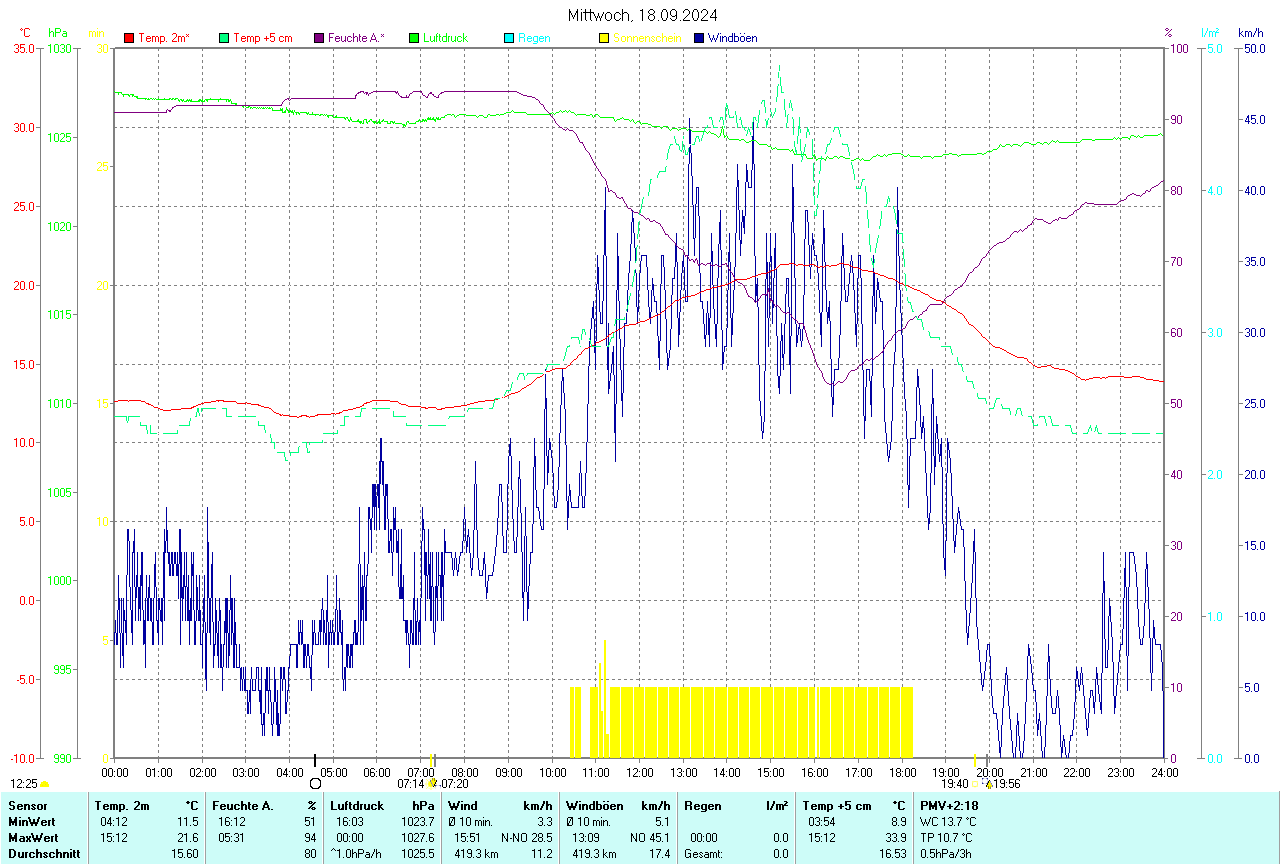
Task: Click the average Temp +5 cm value 16.53
Action: pyautogui.click(x=894, y=854)
